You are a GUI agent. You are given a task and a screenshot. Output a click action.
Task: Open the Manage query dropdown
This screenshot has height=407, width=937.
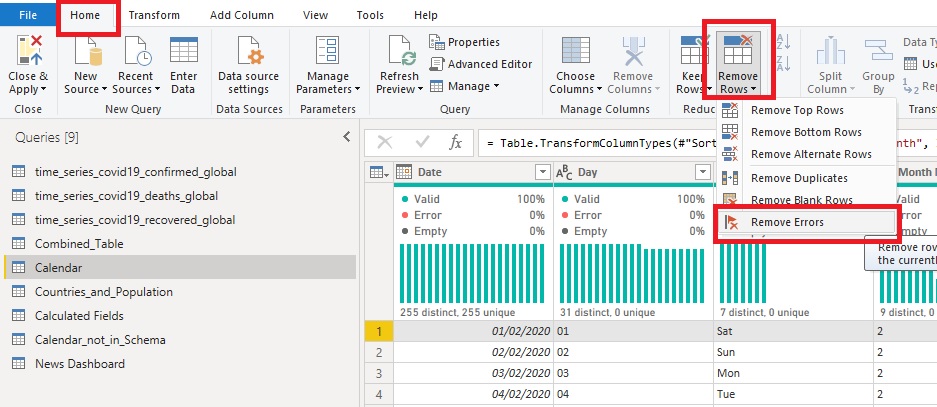pyautogui.click(x=464, y=86)
